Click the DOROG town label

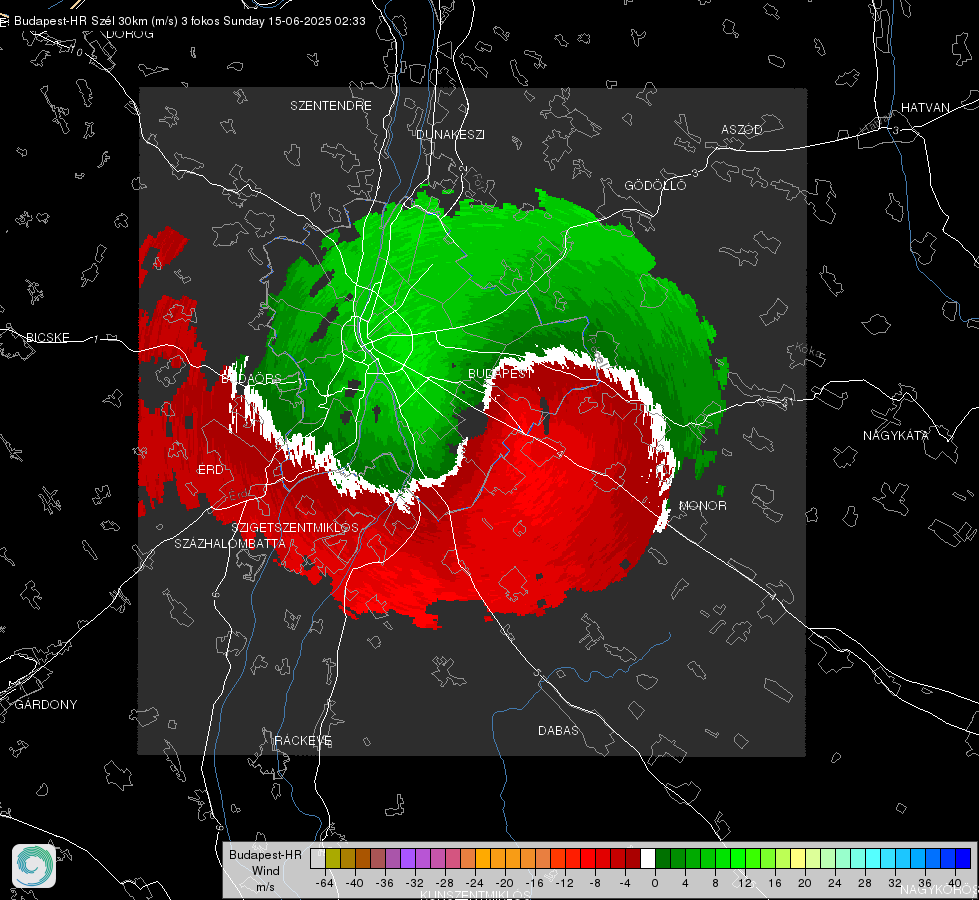click(x=130, y=34)
